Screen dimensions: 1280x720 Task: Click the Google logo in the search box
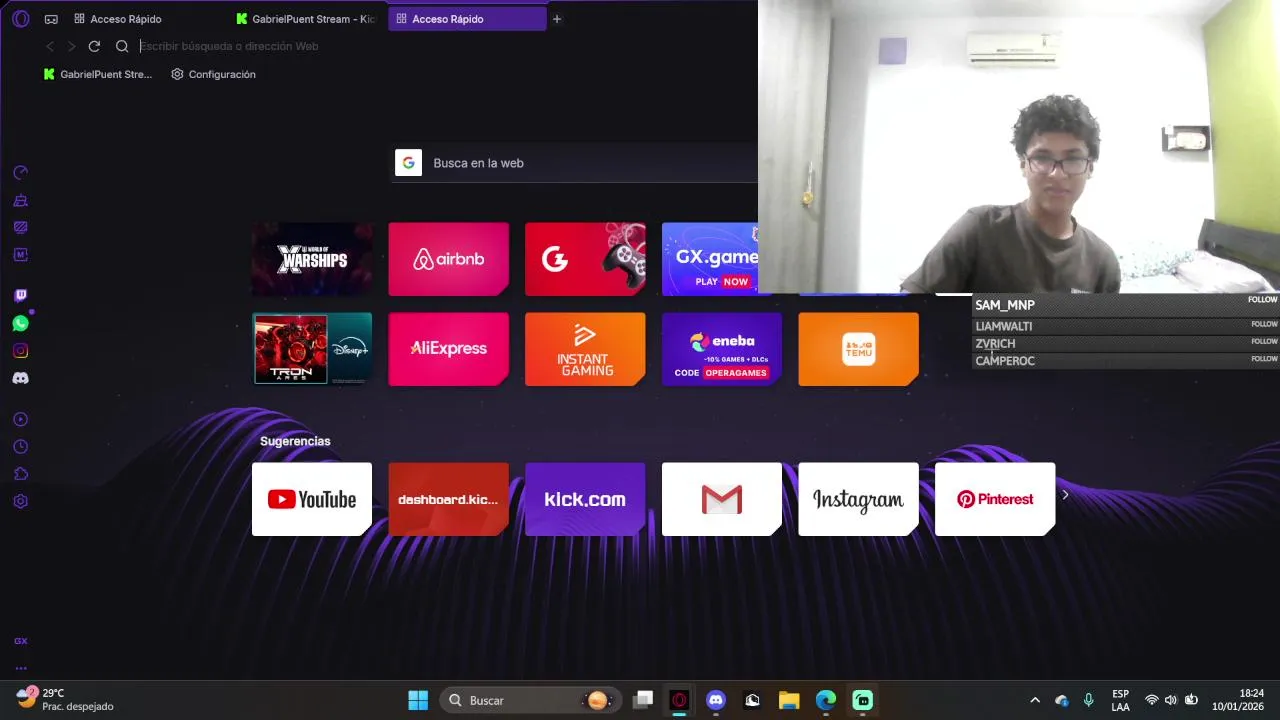(408, 163)
